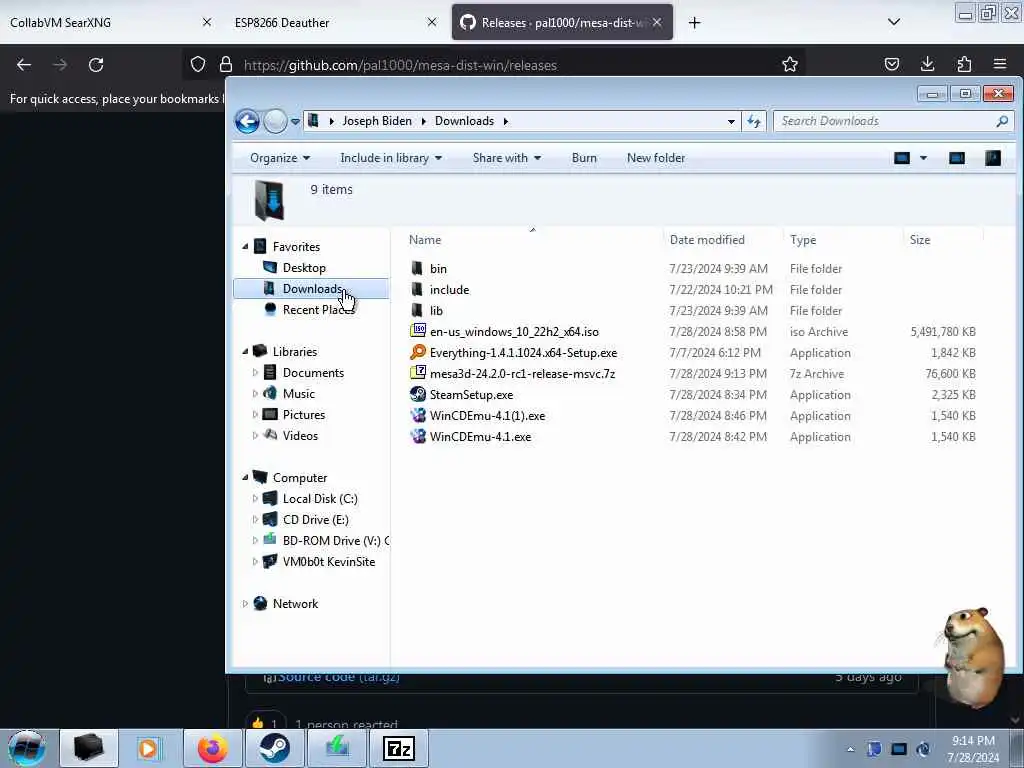
Task: Click Downloads in breadcrumb path
Action: pyautogui.click(x=464, y=121)
